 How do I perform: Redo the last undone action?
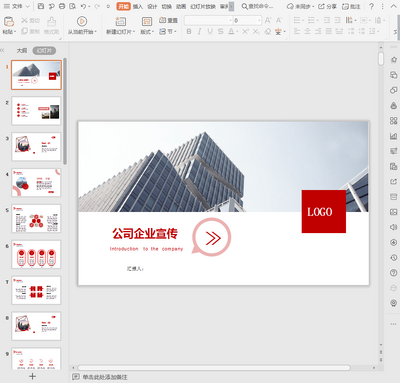(x=97, y=6)
